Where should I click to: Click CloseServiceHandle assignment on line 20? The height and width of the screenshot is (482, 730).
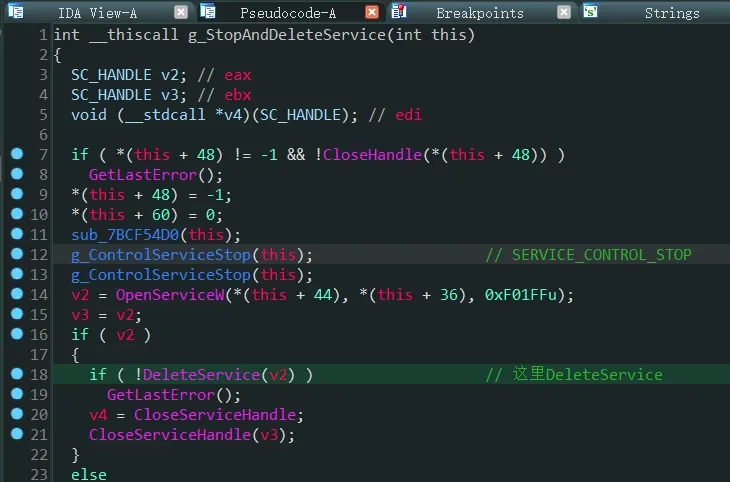click(x=215, y=415)
